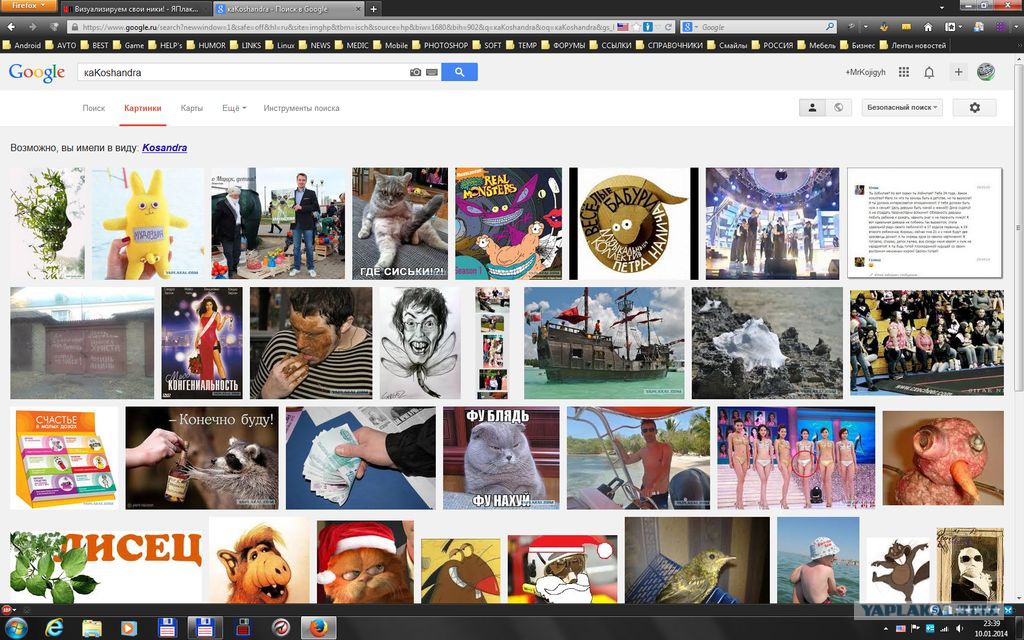This screenshot has width=1024, height=640.
Task: Switch to personal results view
Action: click(x=812, y=107)
